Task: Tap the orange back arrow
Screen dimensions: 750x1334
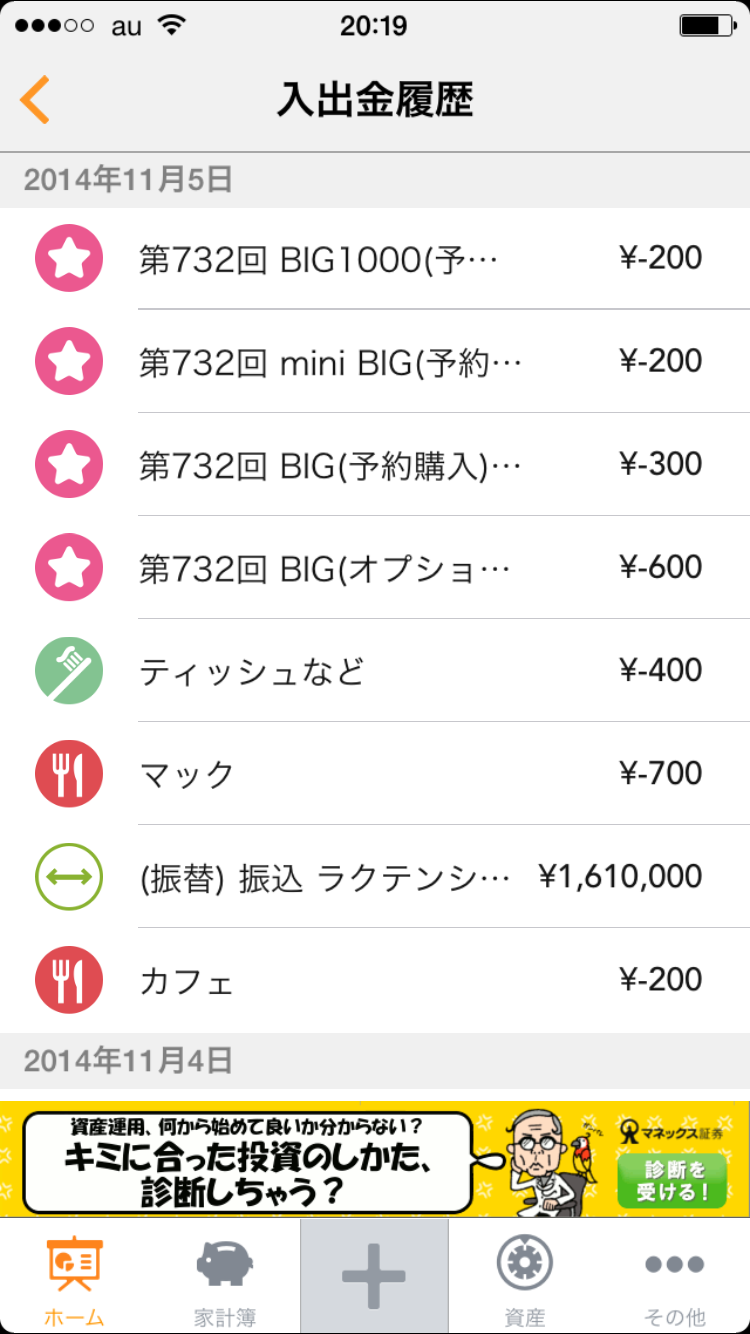Action: coord(35,100)
